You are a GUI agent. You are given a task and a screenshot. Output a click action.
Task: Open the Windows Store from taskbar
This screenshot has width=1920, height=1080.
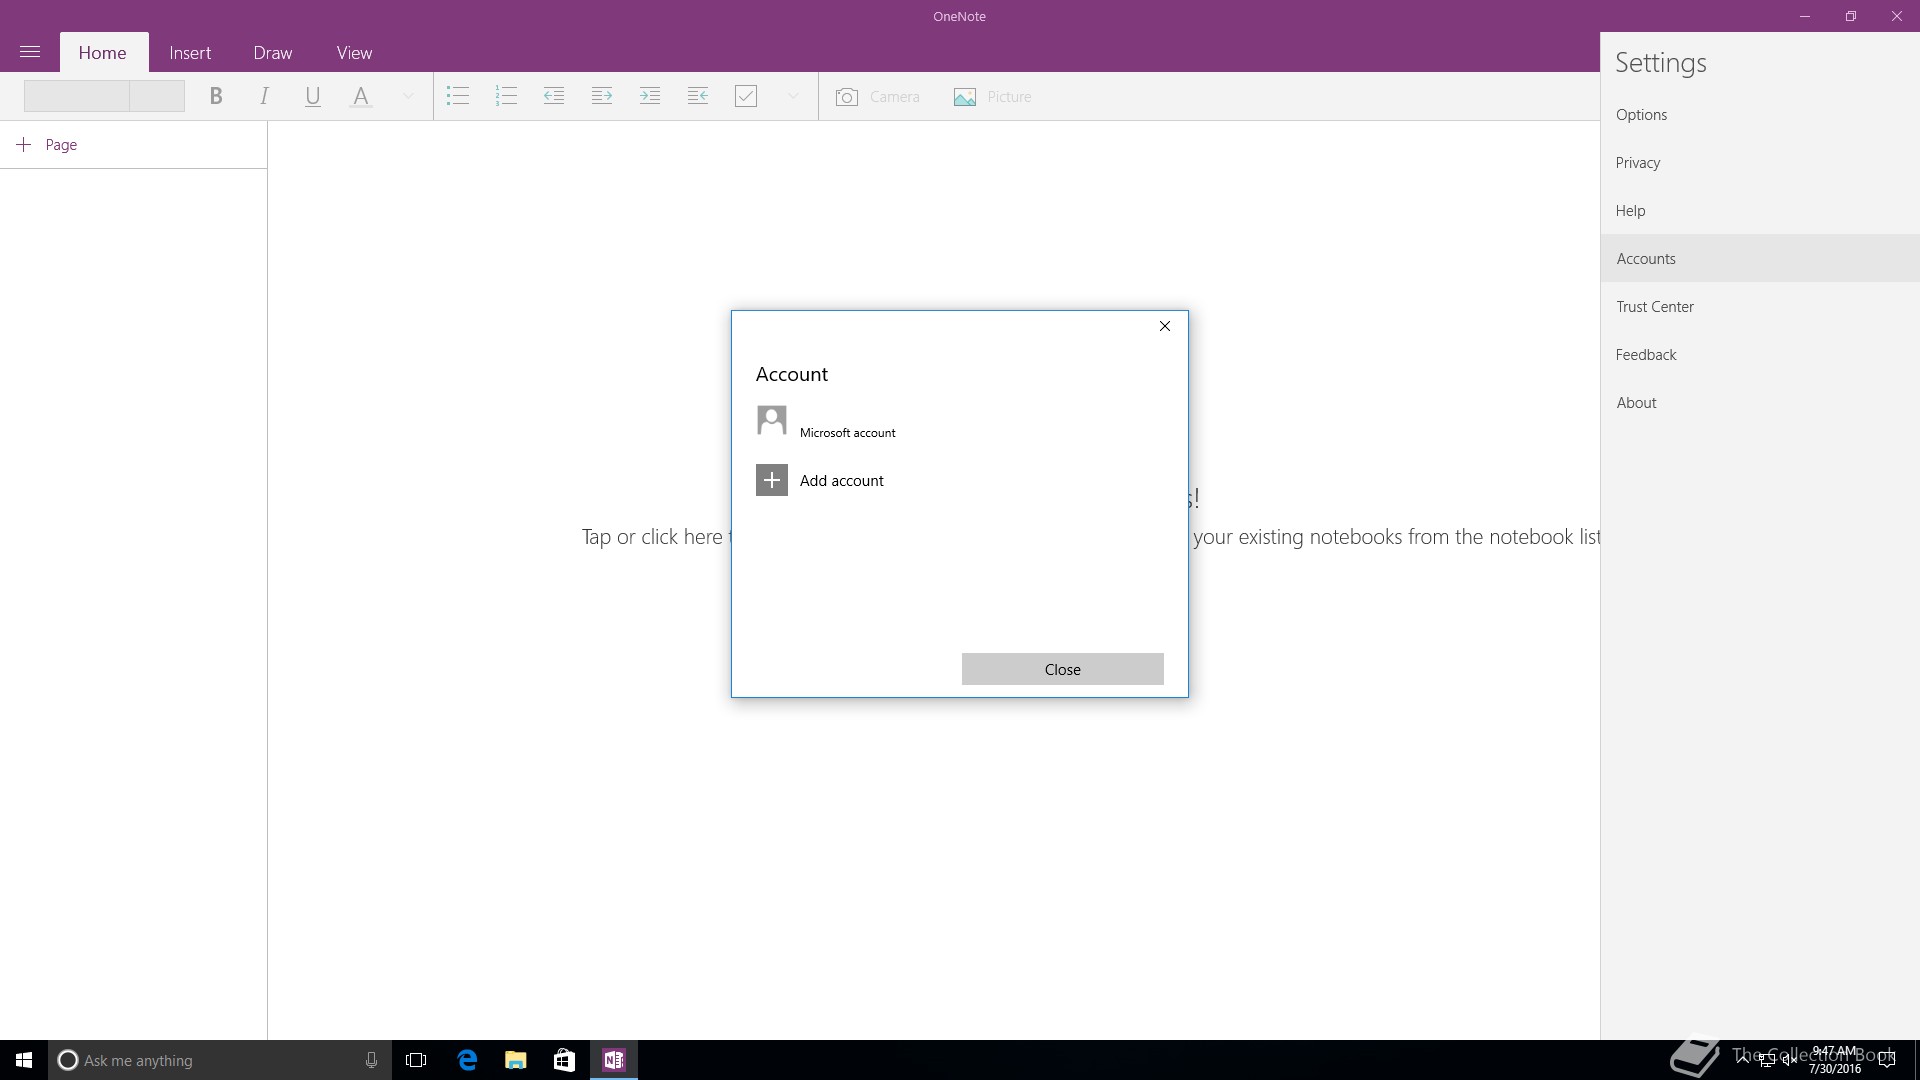[x=564, y=1060]
